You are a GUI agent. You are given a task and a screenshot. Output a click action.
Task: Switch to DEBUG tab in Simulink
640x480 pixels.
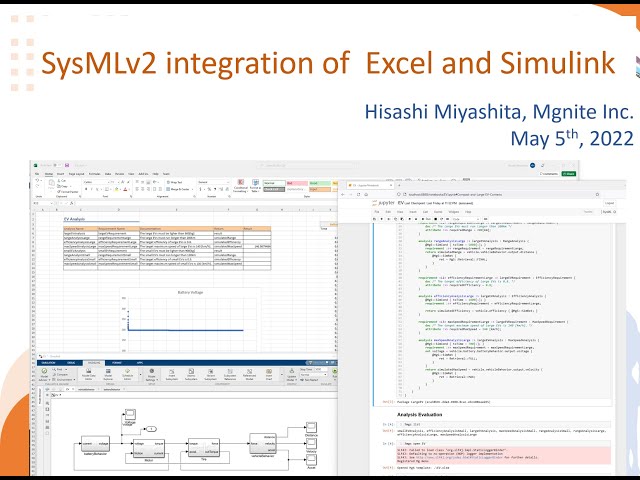(71, 363)
